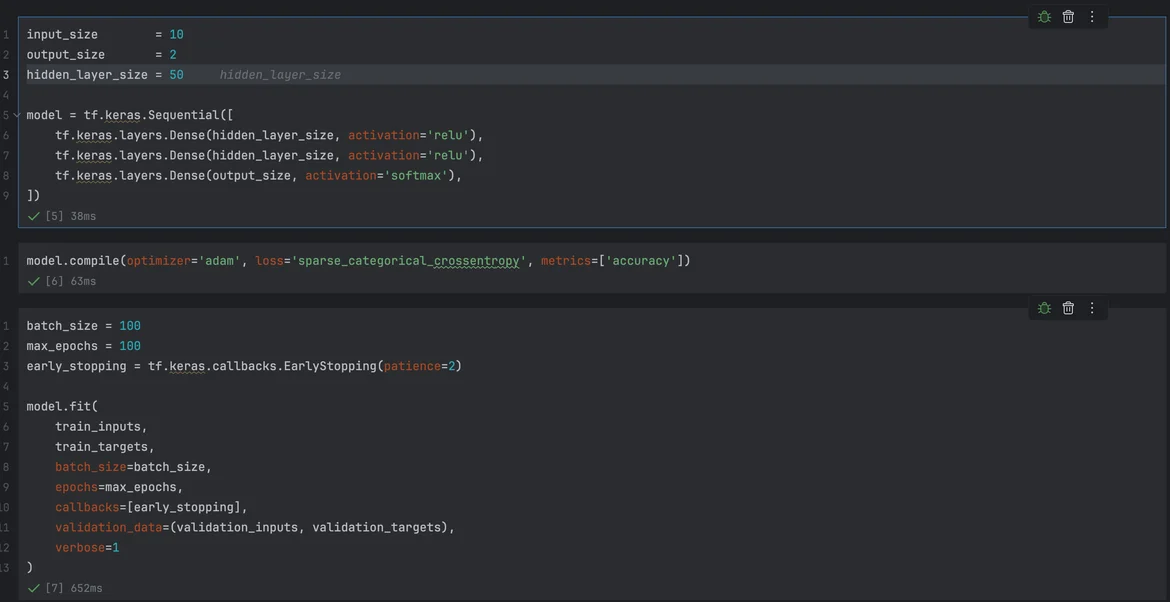Click the gray hidden_layer_size inlay hint
The width and height of the screenshot is (1170, 602).
pyautogui.click(x=280, y=75)
